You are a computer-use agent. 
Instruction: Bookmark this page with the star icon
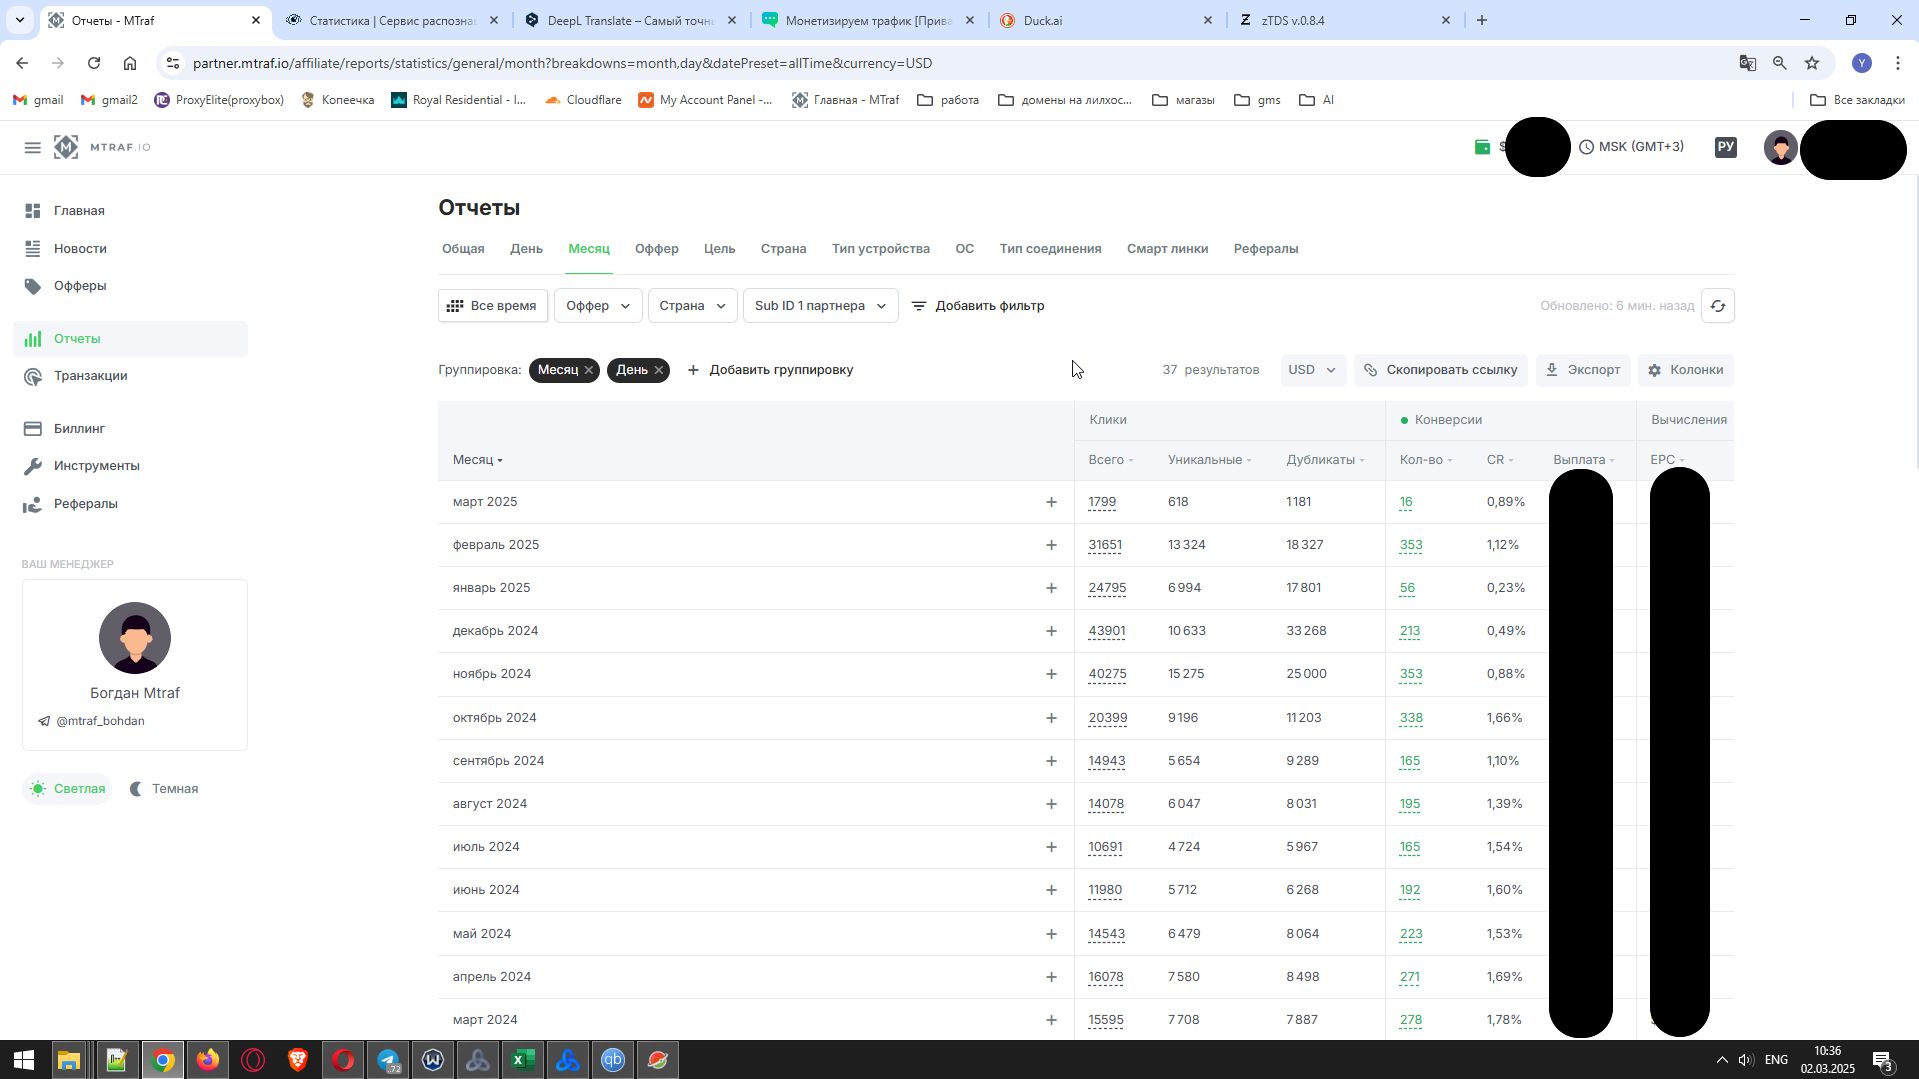coord(1811,63)
